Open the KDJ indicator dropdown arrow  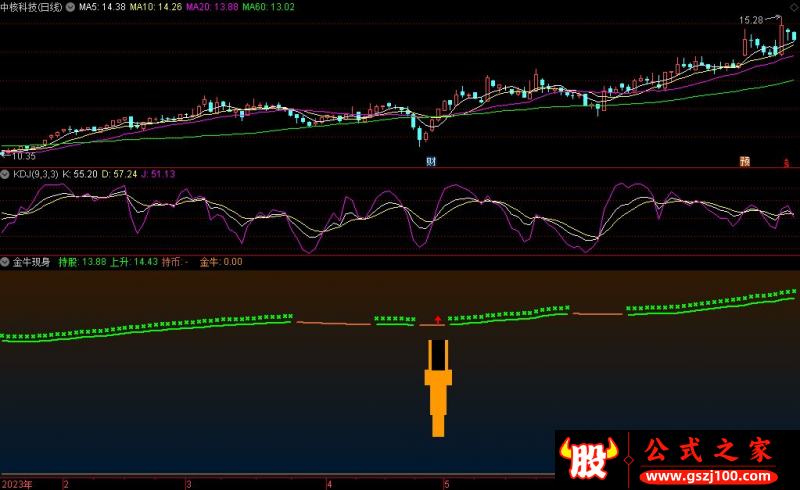coord(6,174)
